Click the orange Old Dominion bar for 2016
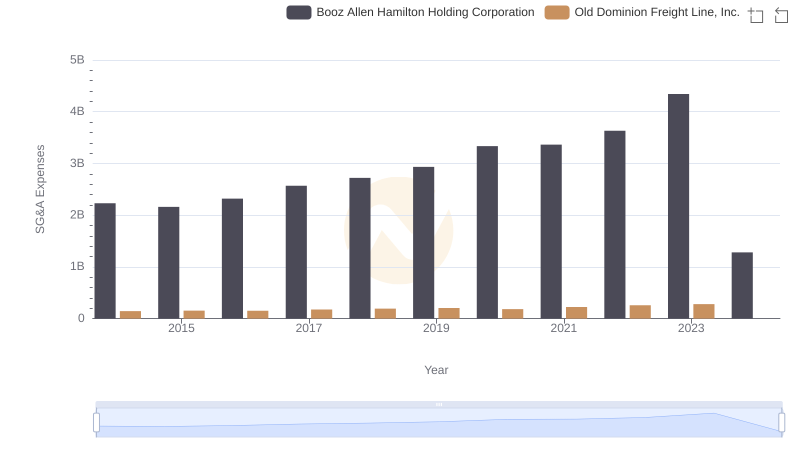Image resolution: width=800 pixels, height=461 pixels. point(258,315)
